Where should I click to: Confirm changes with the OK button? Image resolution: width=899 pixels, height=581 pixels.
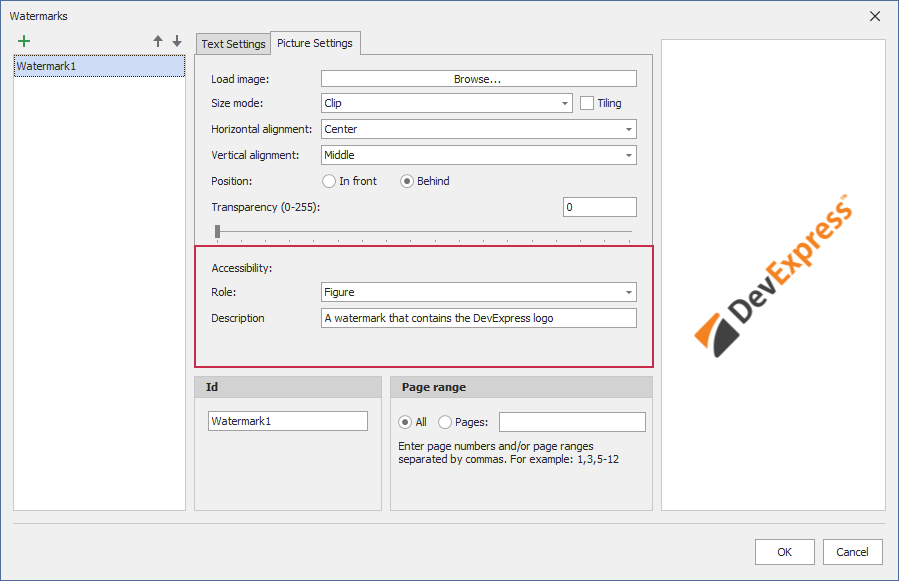pos(784,551)
